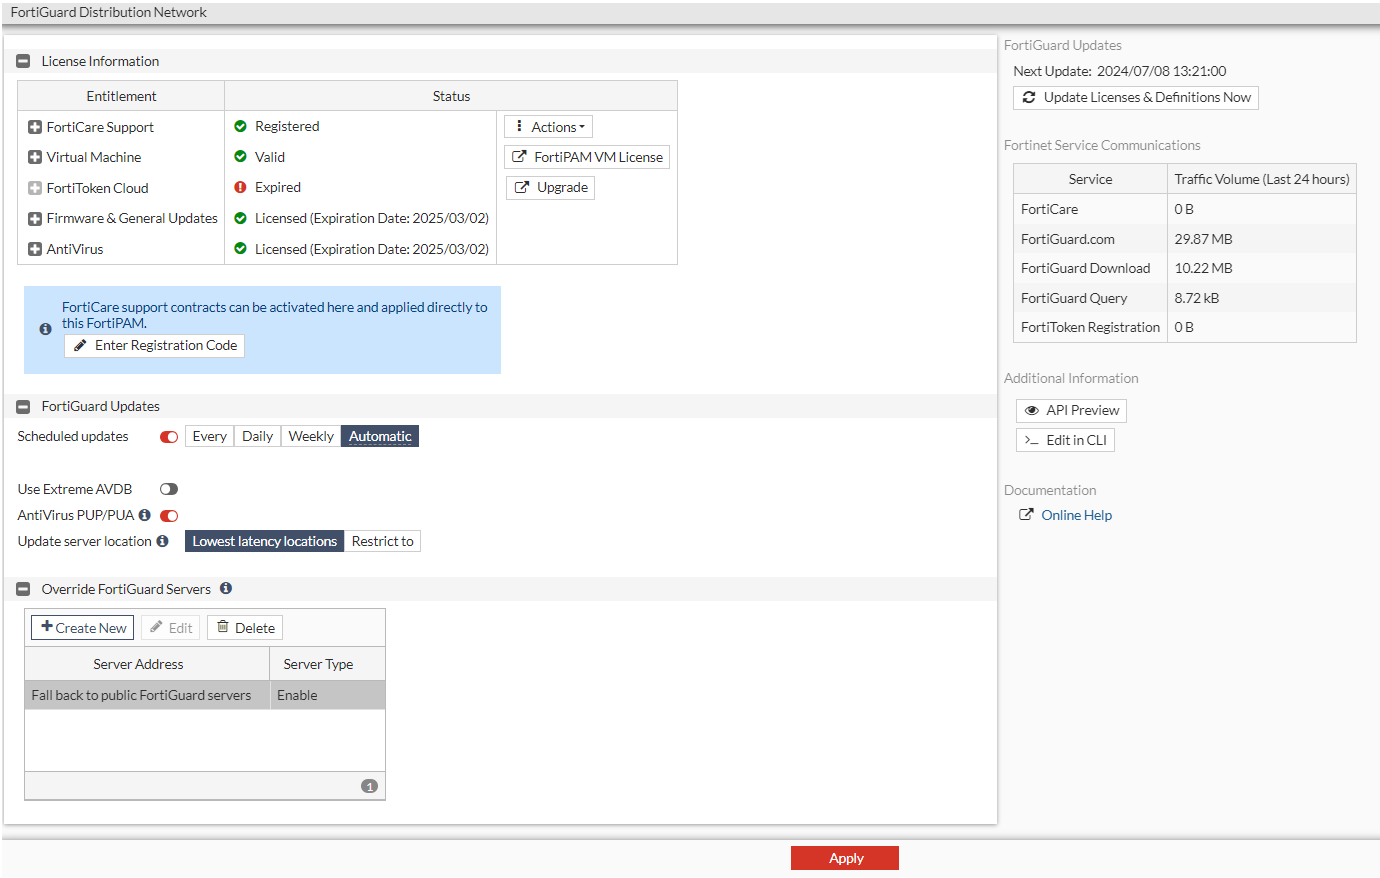Open the API Preview

[1071, 410]
